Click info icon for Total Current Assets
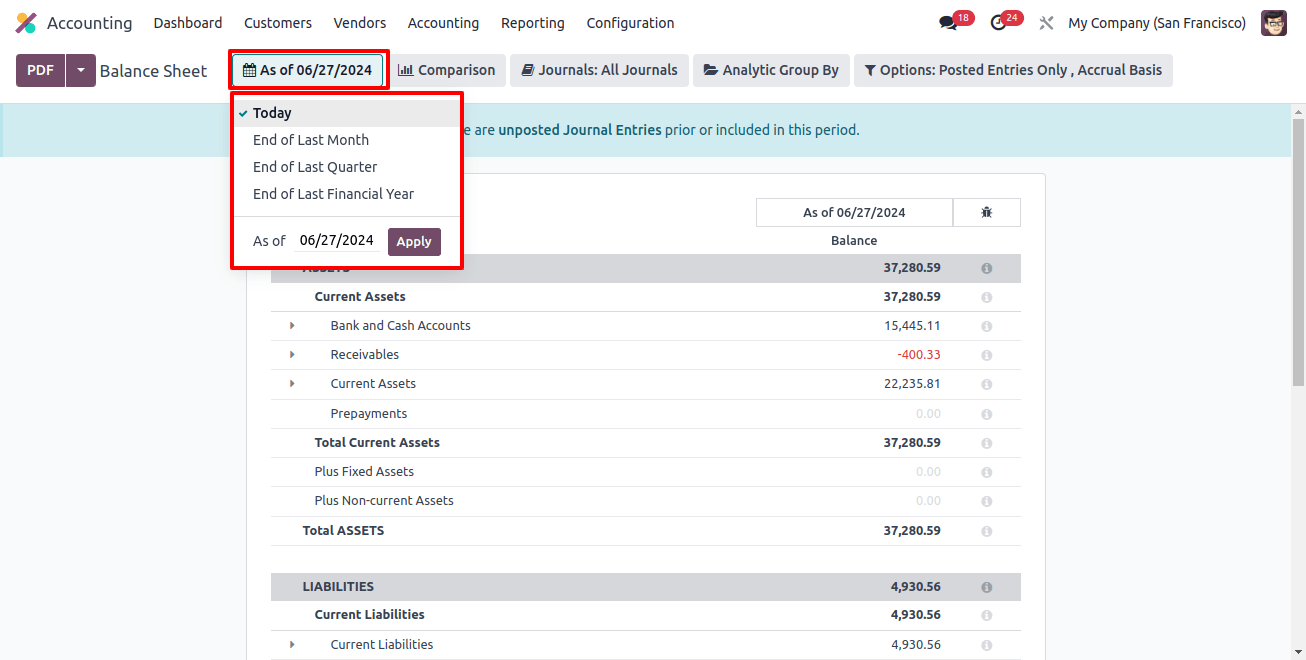Image resolution: width=1306 pixels, height=660 pixels. point(987,444)
